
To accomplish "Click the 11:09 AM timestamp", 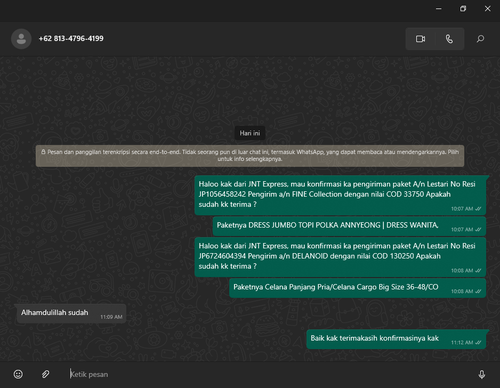I will [x=111, y=317].
